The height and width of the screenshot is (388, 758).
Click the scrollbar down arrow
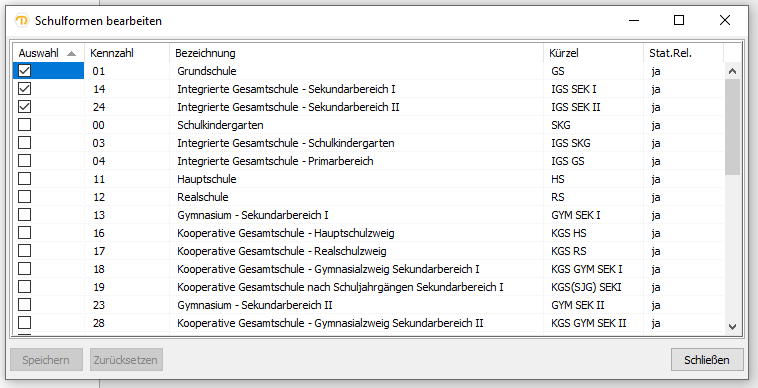[732, 327]
